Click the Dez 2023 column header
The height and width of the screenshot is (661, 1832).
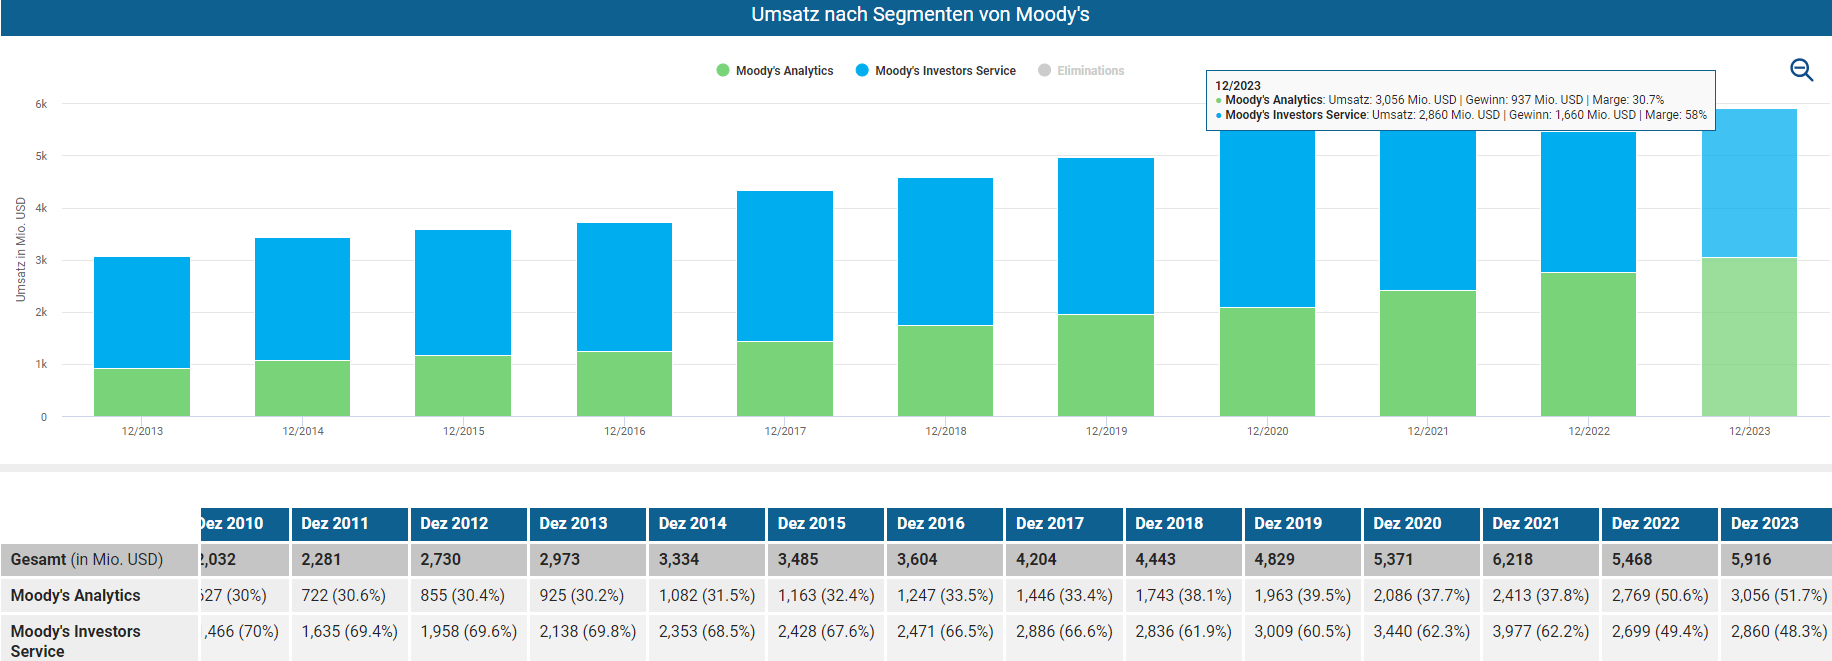(x=1777, y=524)
